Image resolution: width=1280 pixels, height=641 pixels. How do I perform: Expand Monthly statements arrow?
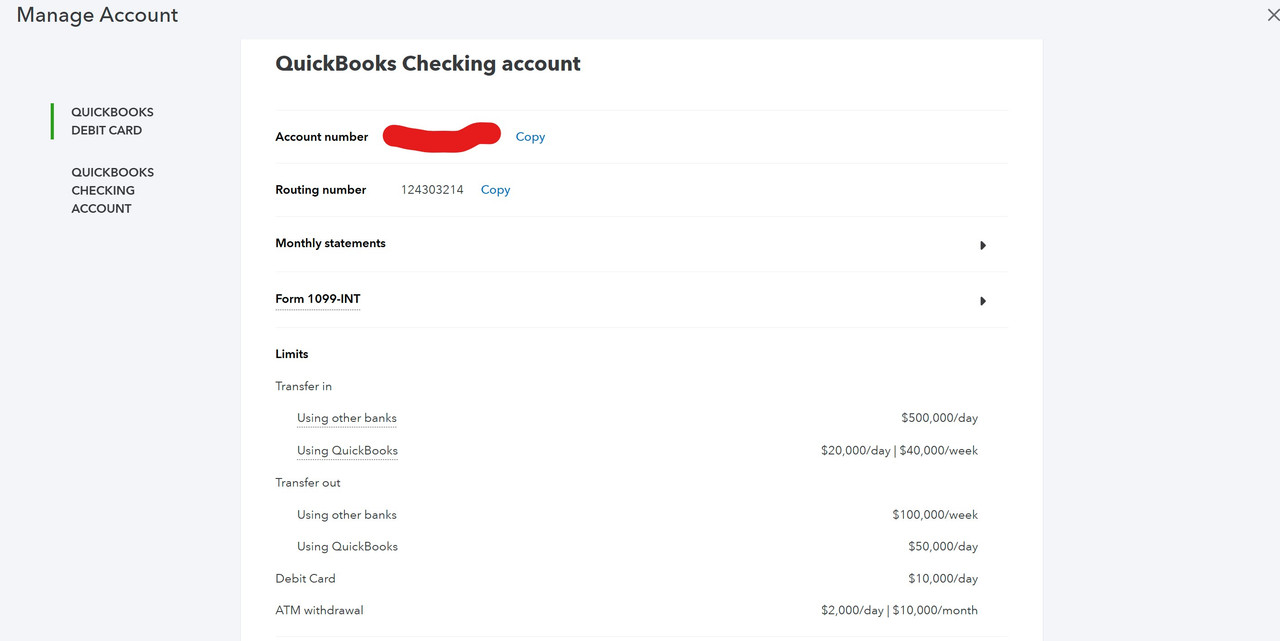[x=983, y=245]
